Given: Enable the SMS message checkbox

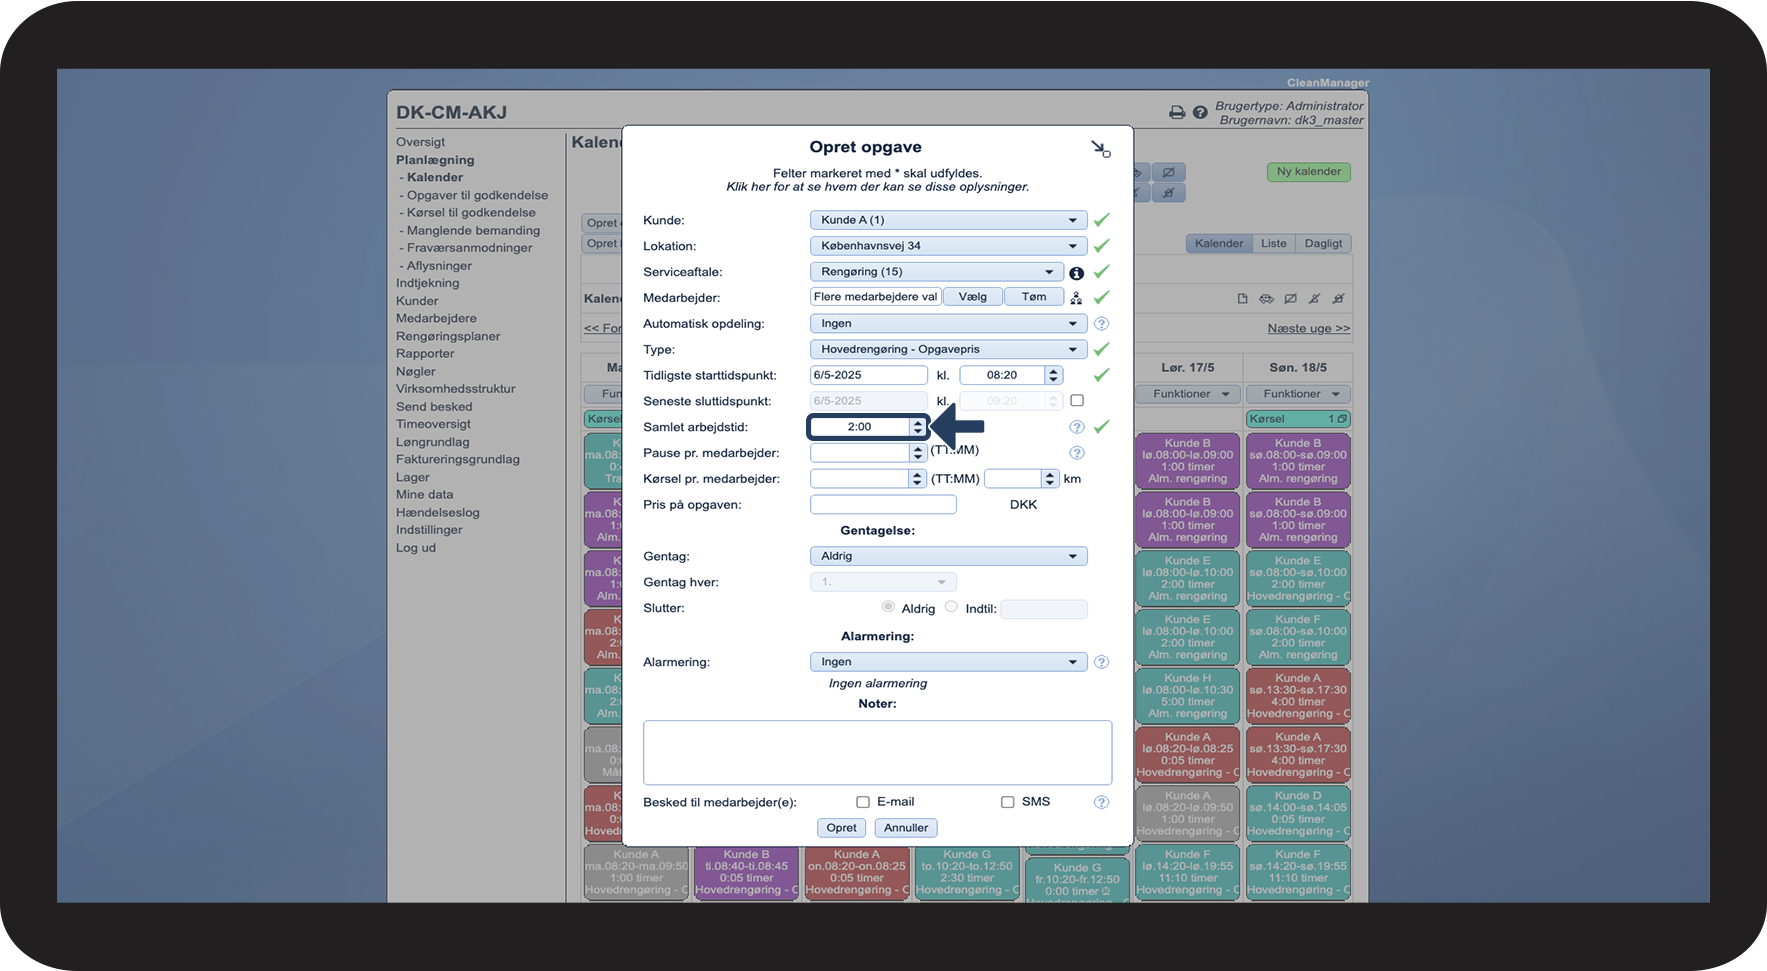Looking at the screenshot, I should 1008,802.
